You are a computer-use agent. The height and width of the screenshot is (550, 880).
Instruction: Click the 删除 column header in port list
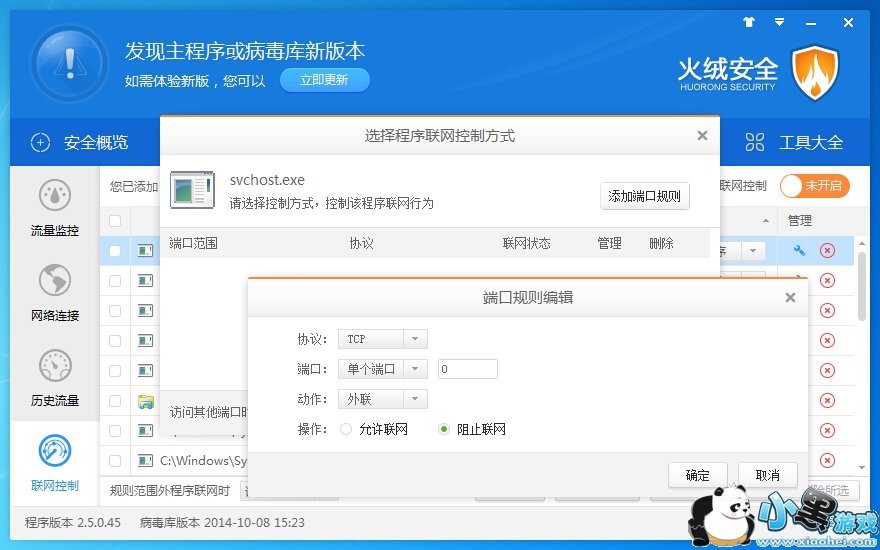pos(661,243)
